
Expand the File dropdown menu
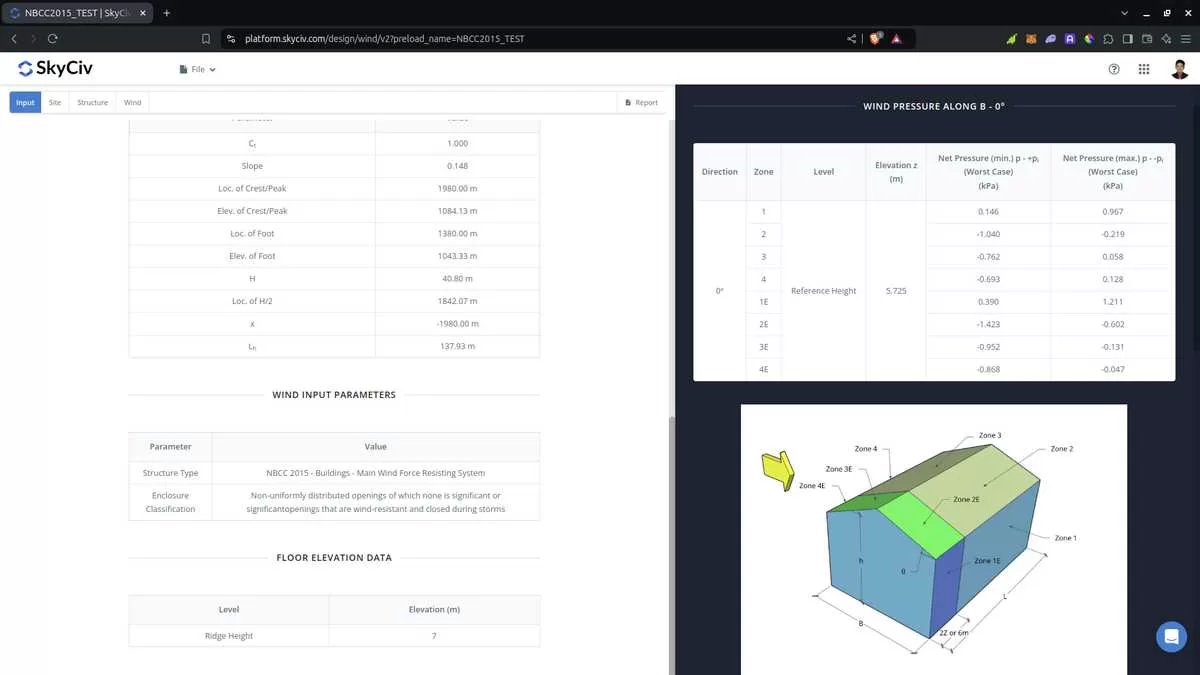[x=197, y=70]
